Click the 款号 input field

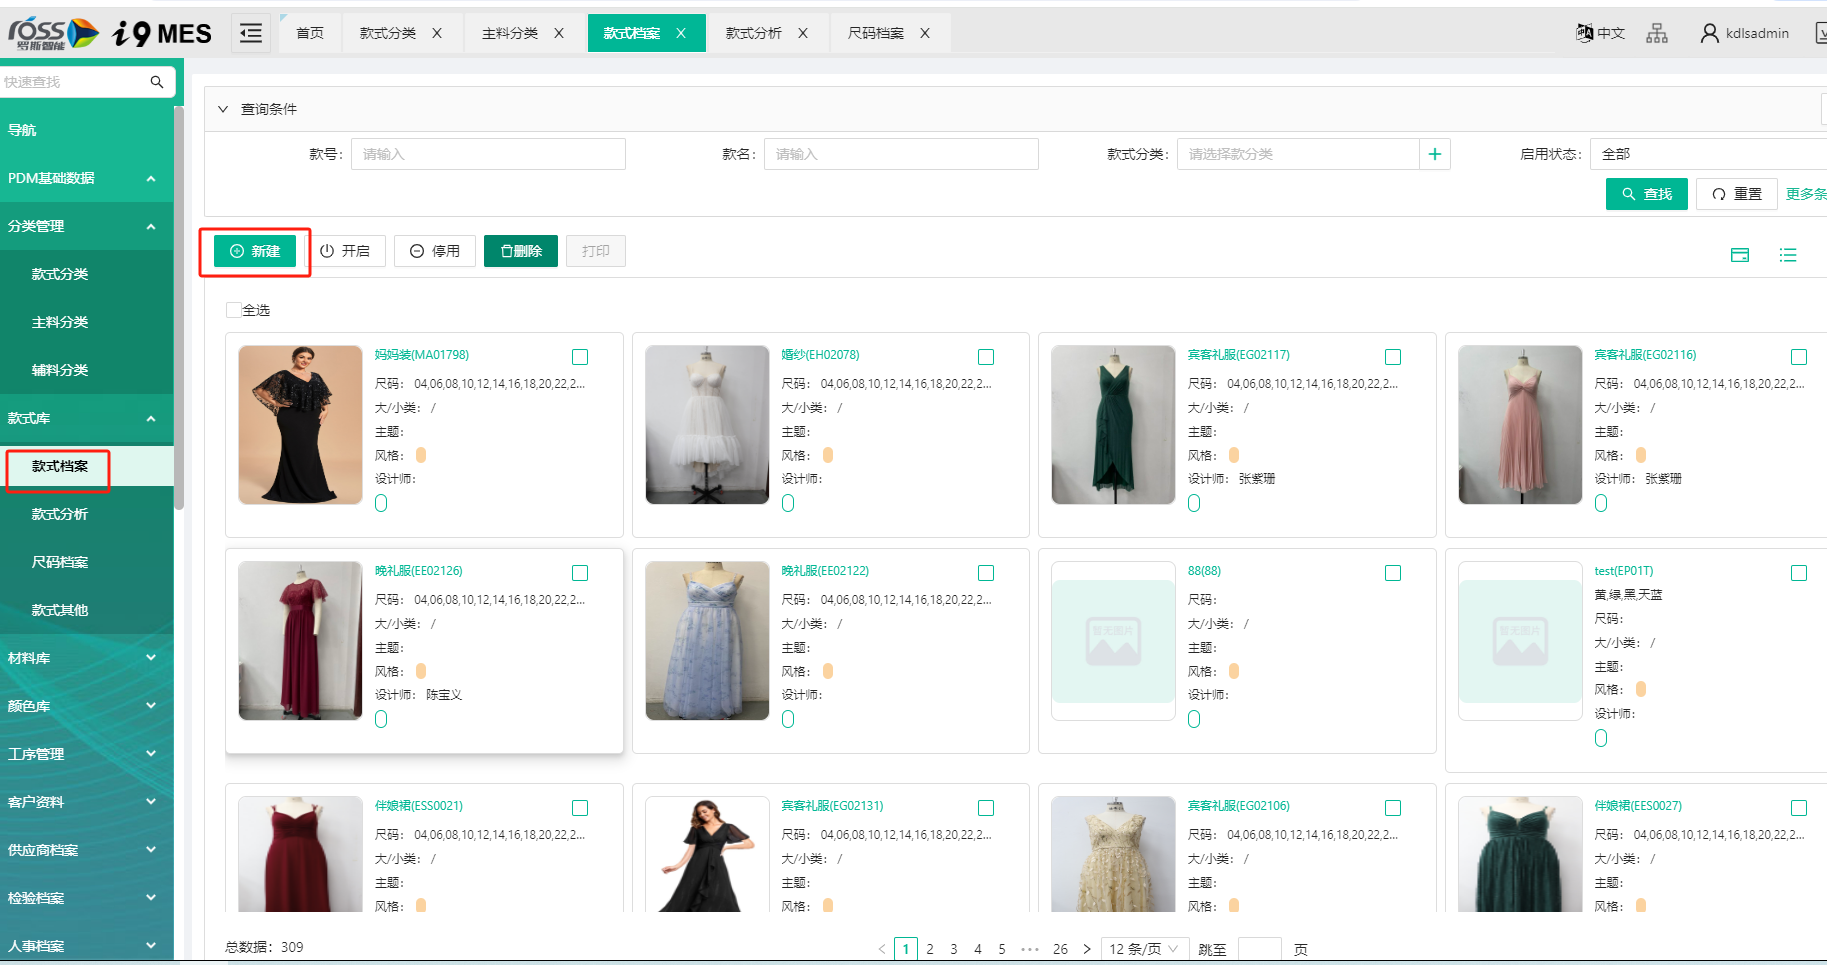click(488, 154)
